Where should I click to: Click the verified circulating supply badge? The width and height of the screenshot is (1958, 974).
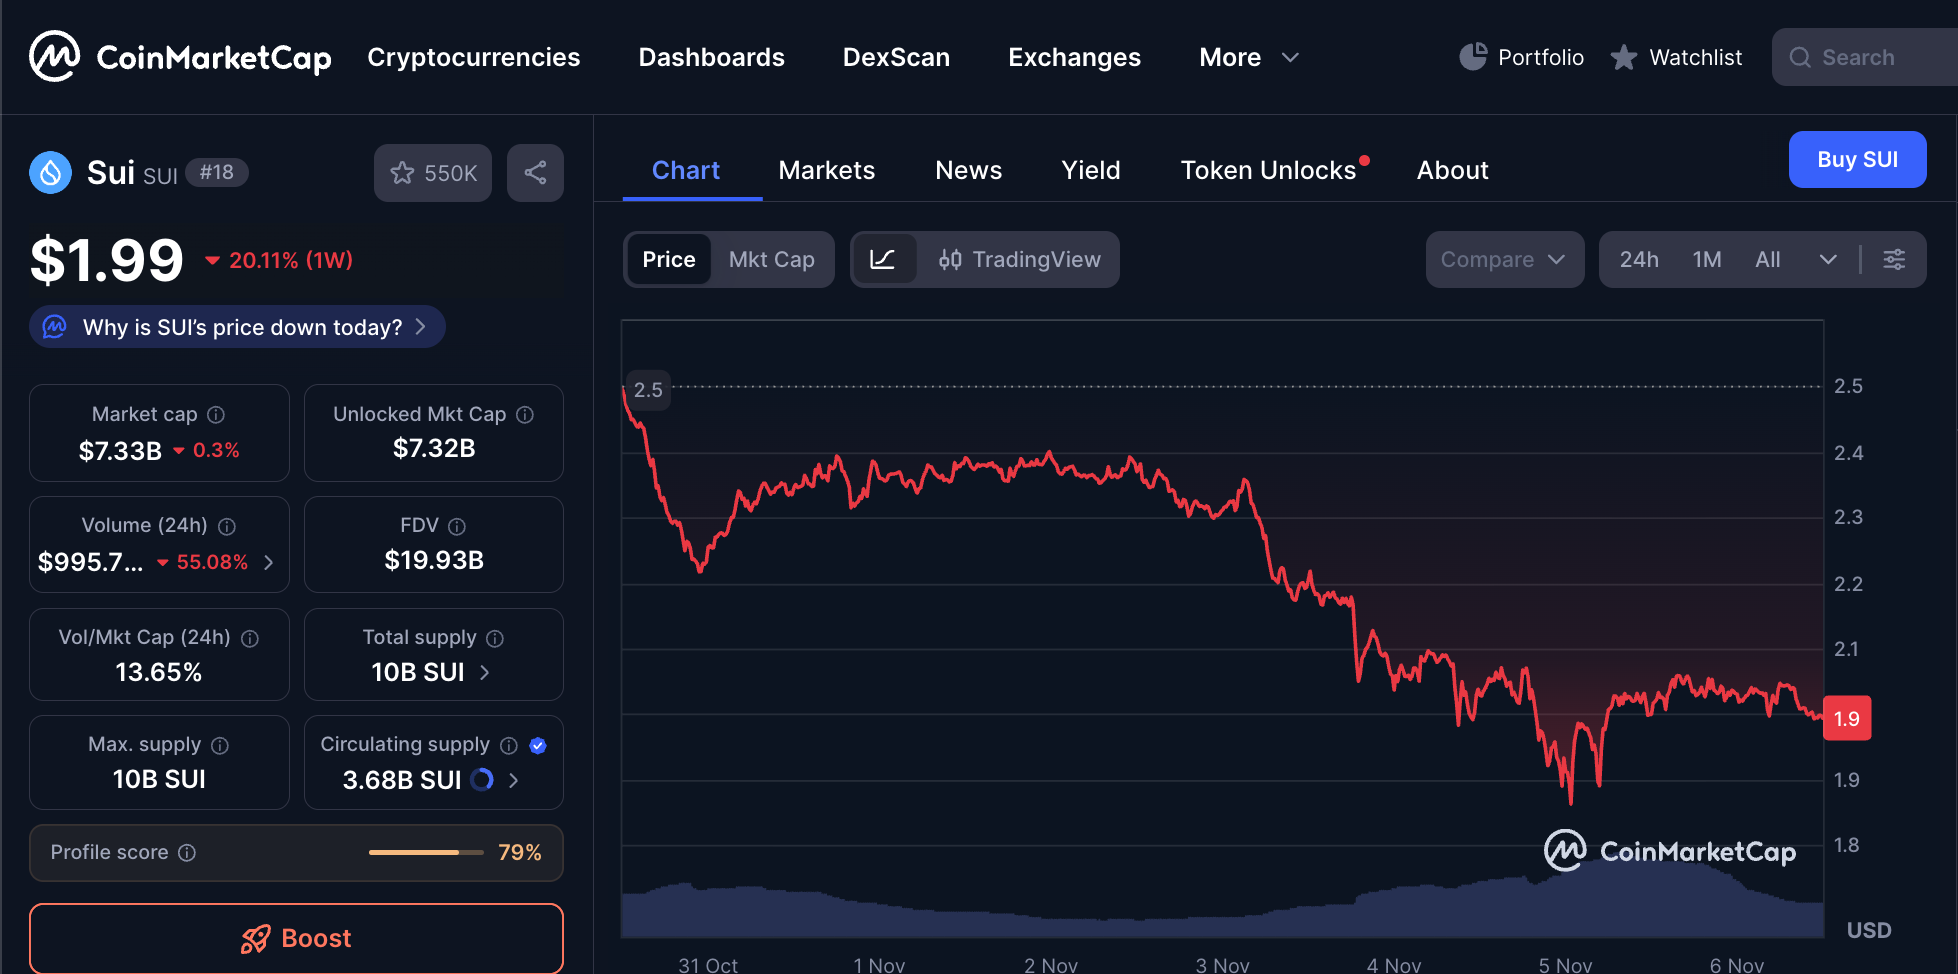(x=538, y=745)
